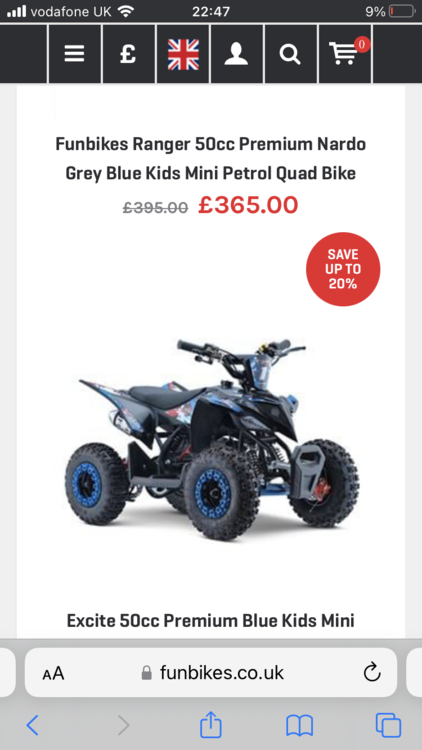This screenshot has width=422, height=750.
Task: Tap the Safari forward arrow
Action: 123,726
